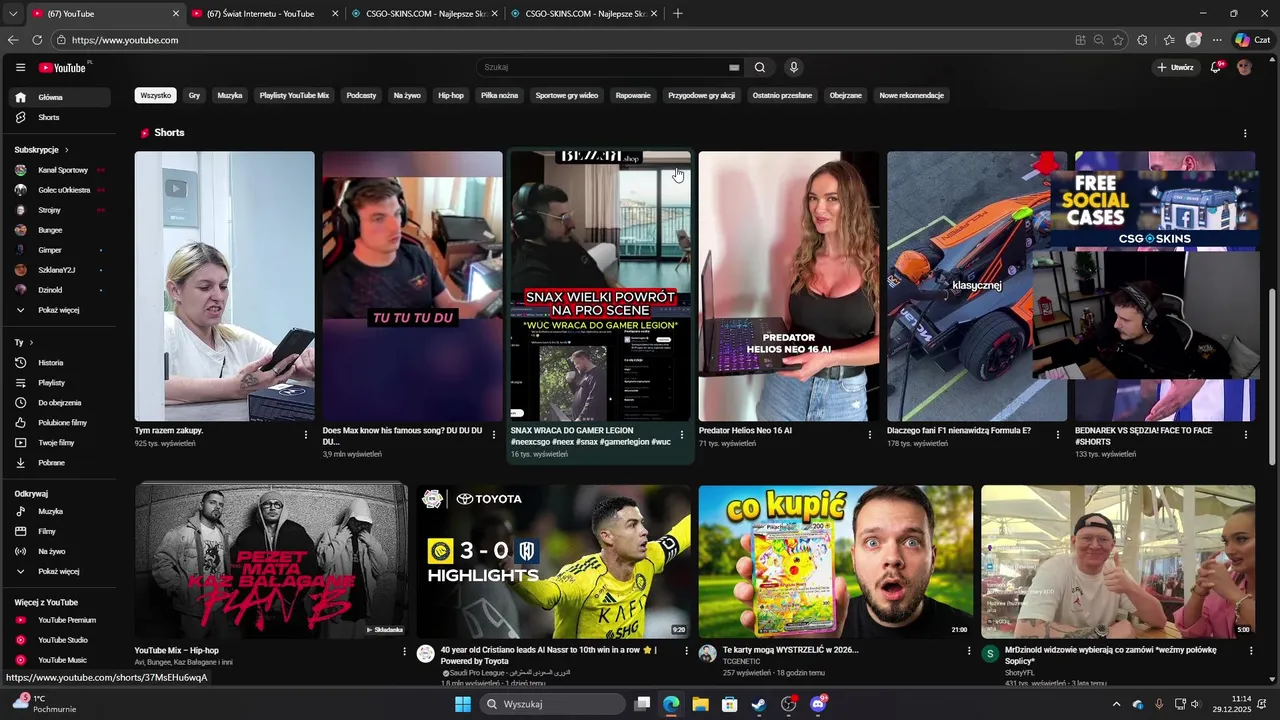Open the notifications bell
The width and height of the screenshot is (1280, 720).
click(x=1216, y=67)
